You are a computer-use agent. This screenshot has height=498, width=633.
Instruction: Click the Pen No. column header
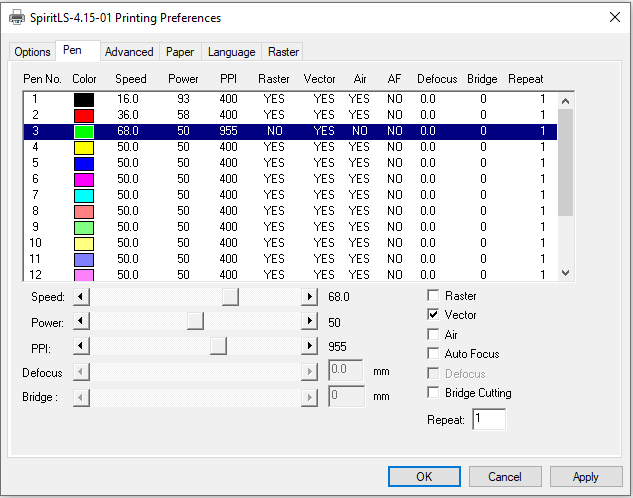42,79
